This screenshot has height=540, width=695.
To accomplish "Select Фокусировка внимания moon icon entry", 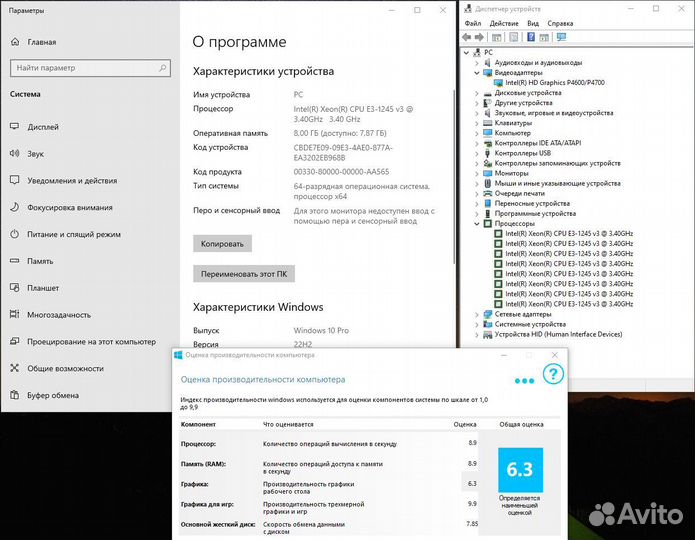I will click(x=15, y=207).
